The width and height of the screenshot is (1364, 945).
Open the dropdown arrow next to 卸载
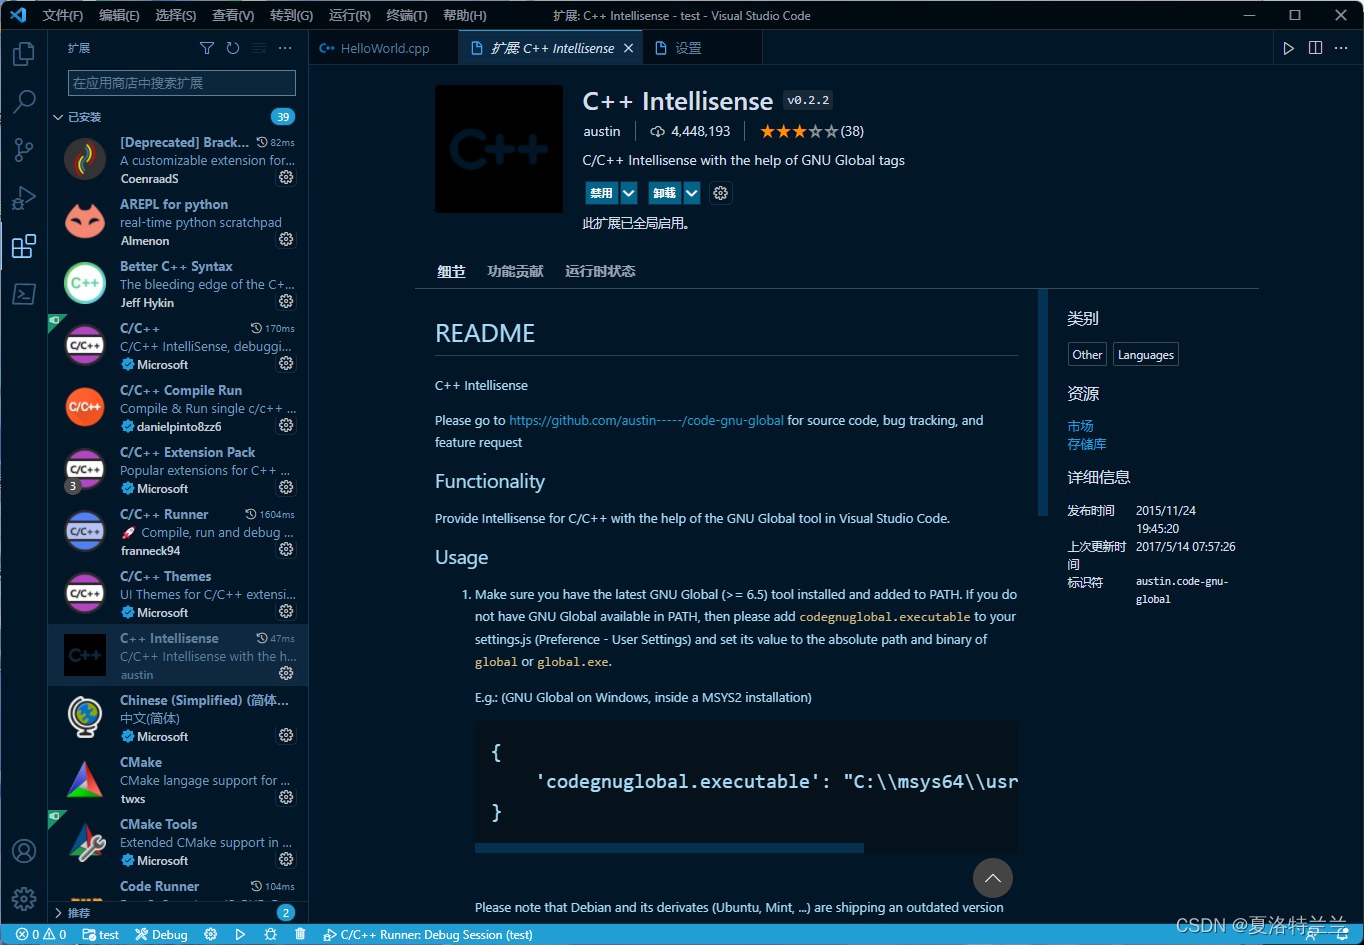click(x=692, y=193)
